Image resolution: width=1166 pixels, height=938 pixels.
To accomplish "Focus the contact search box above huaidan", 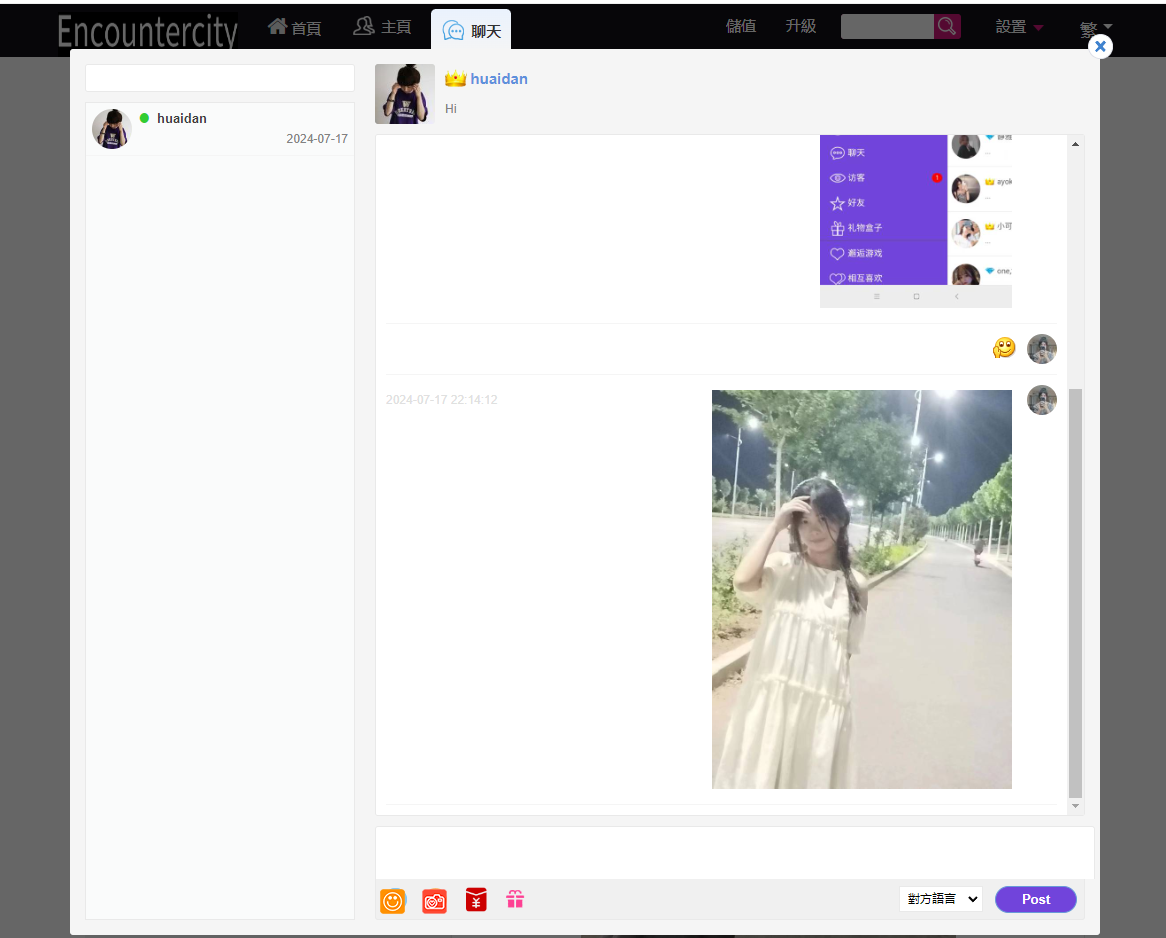I will [220, 78].
